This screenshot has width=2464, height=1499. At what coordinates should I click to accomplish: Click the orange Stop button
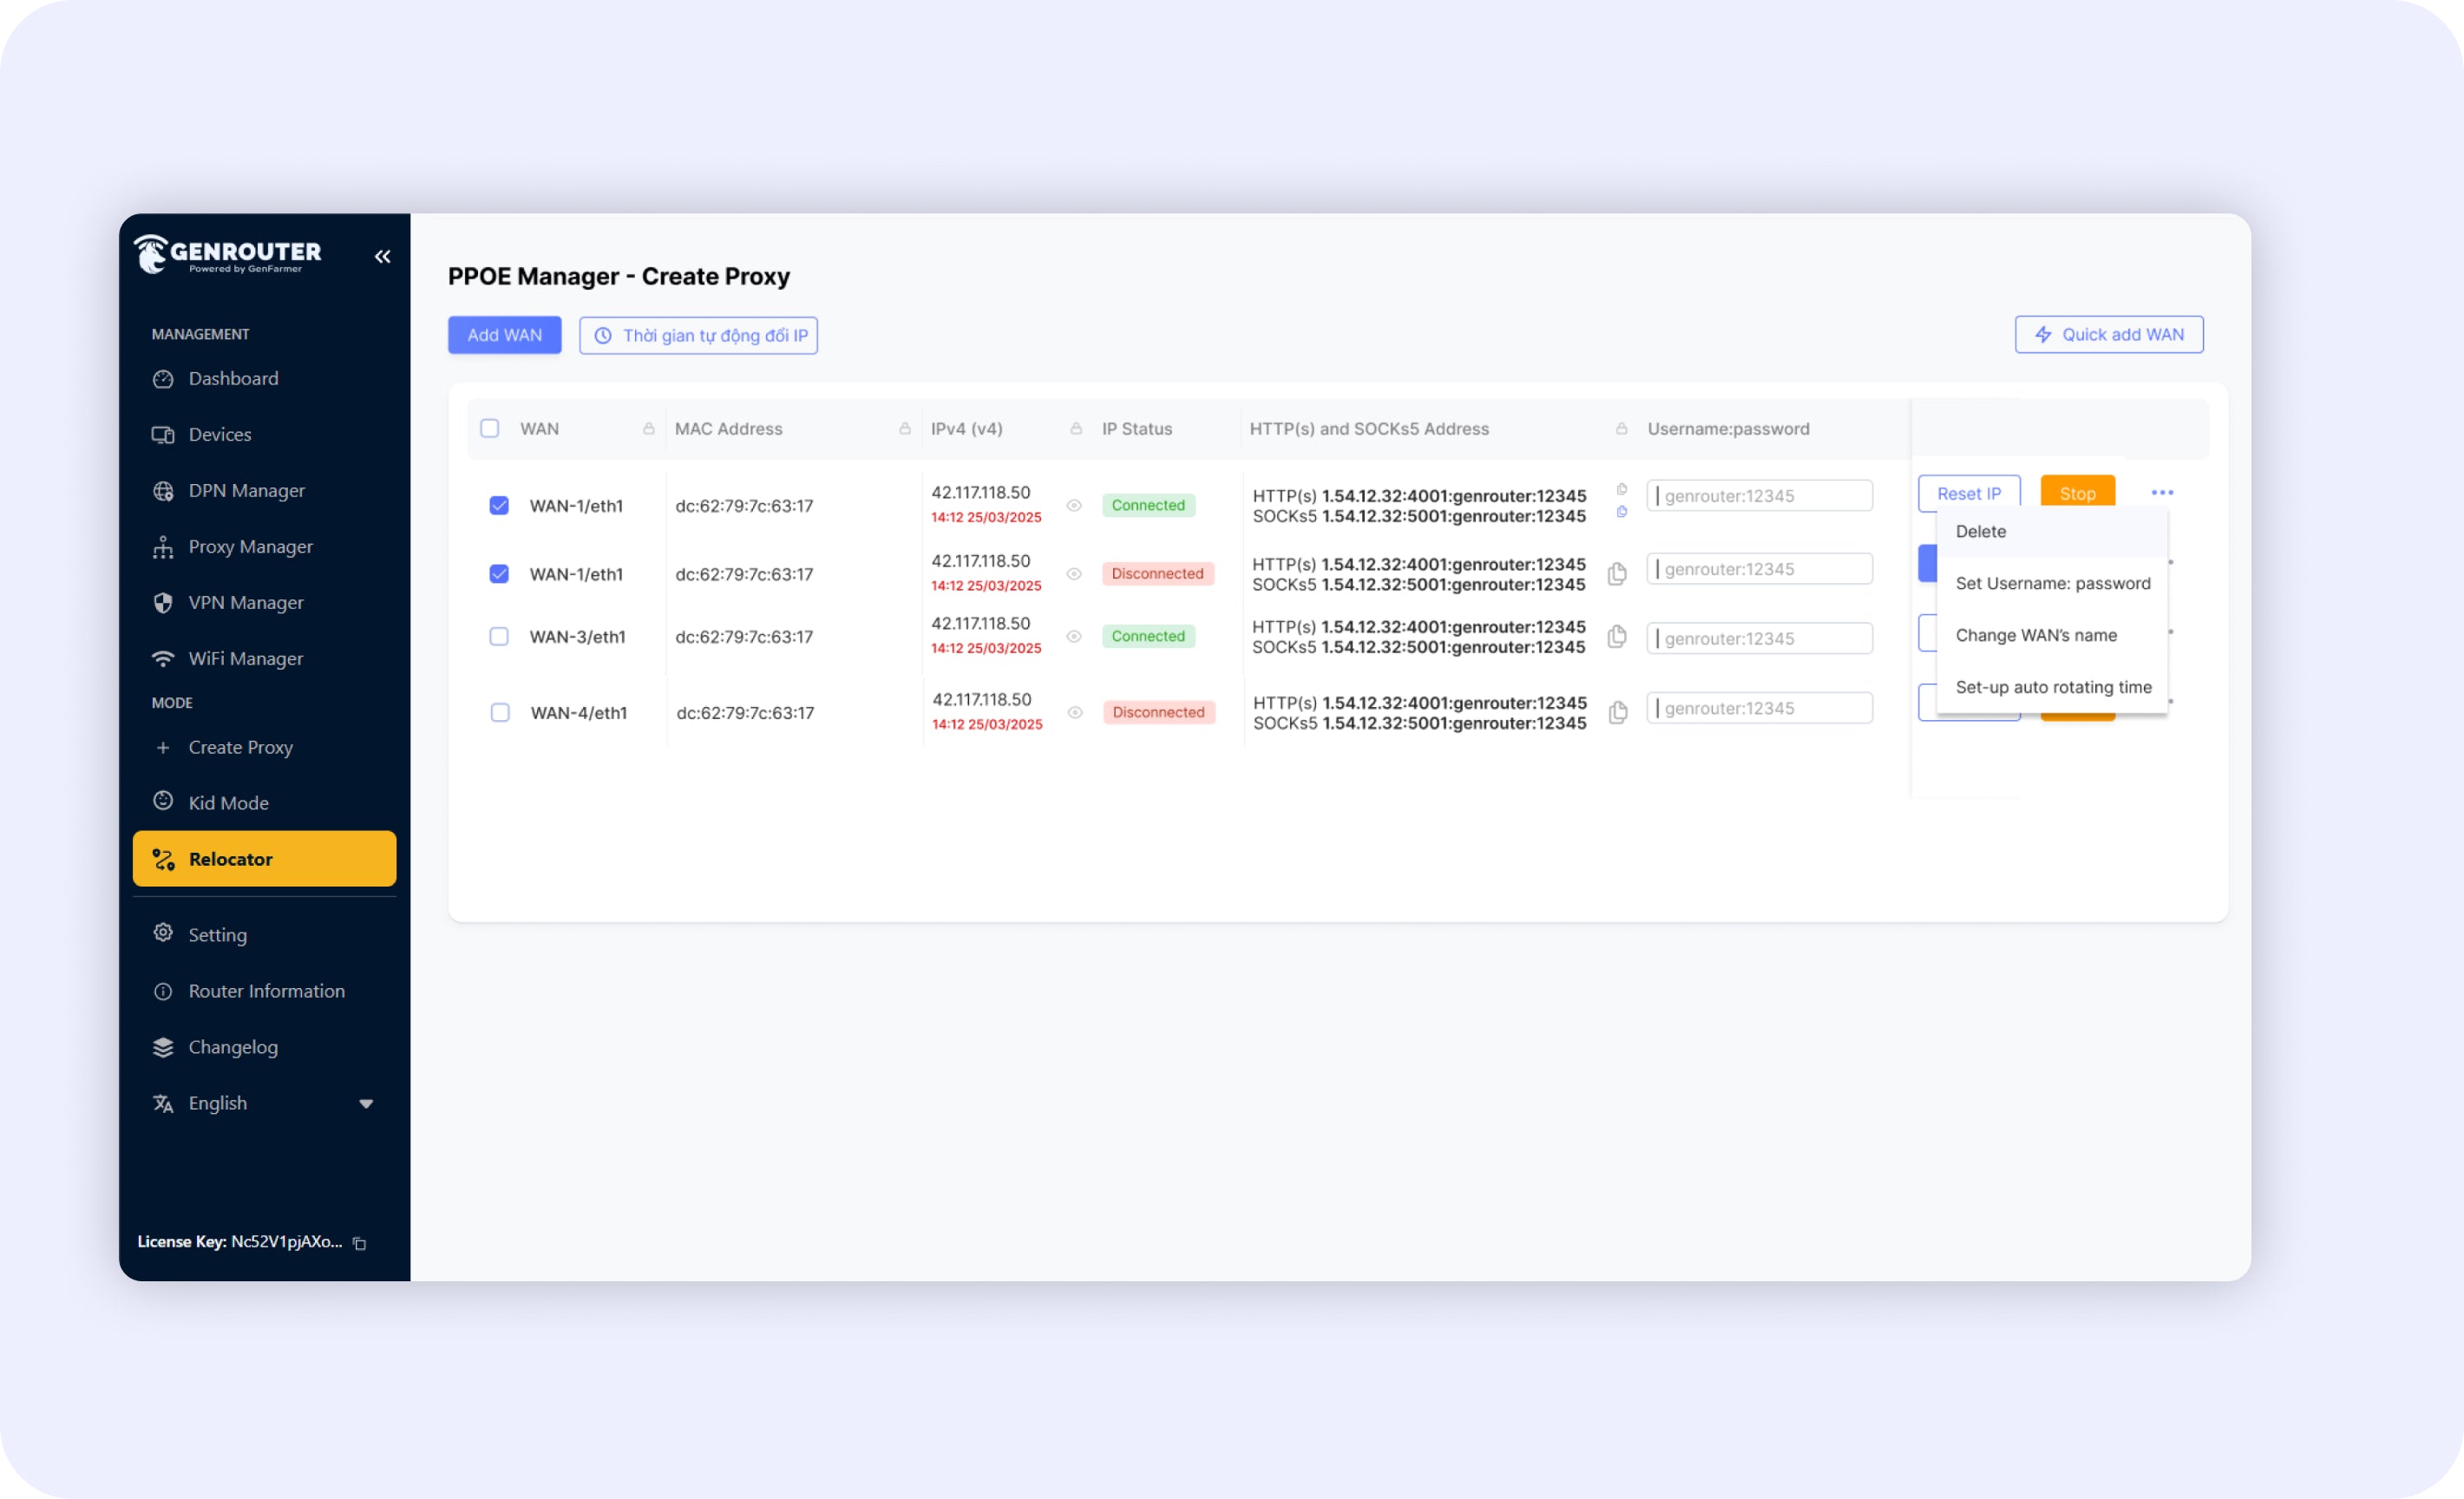click(x=2077, y=493)
